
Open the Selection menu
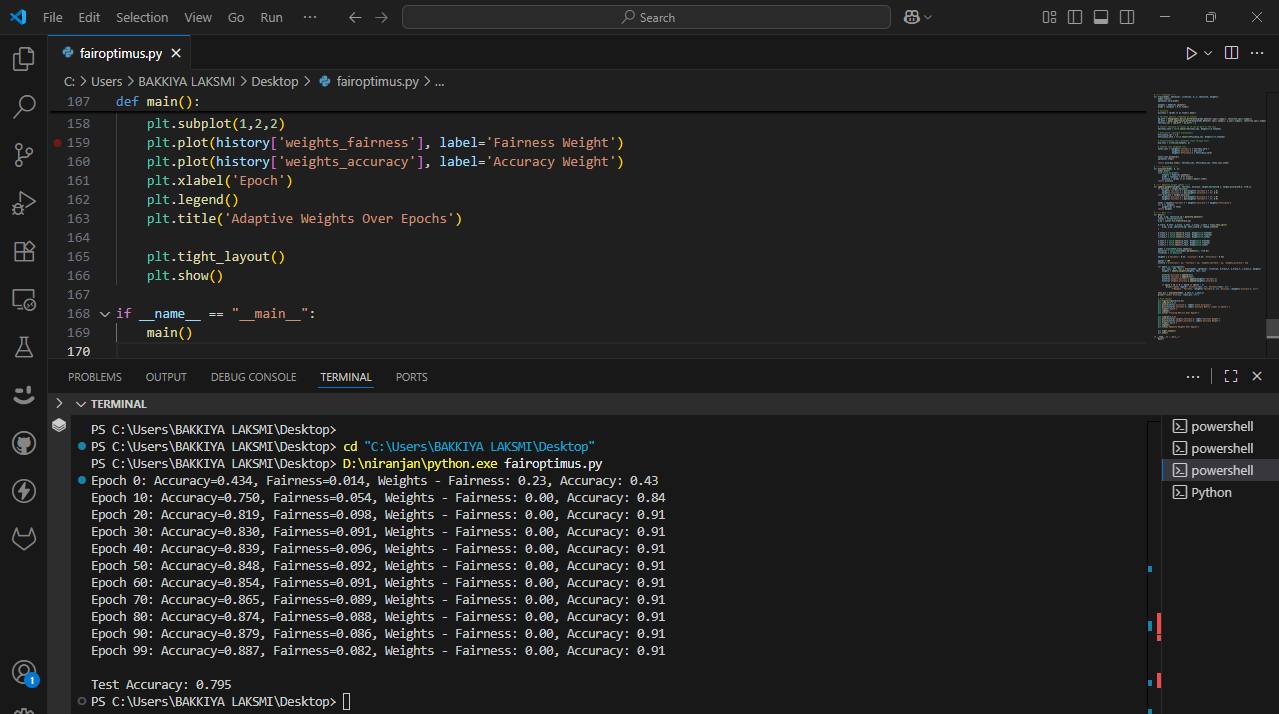click(142, 17)
